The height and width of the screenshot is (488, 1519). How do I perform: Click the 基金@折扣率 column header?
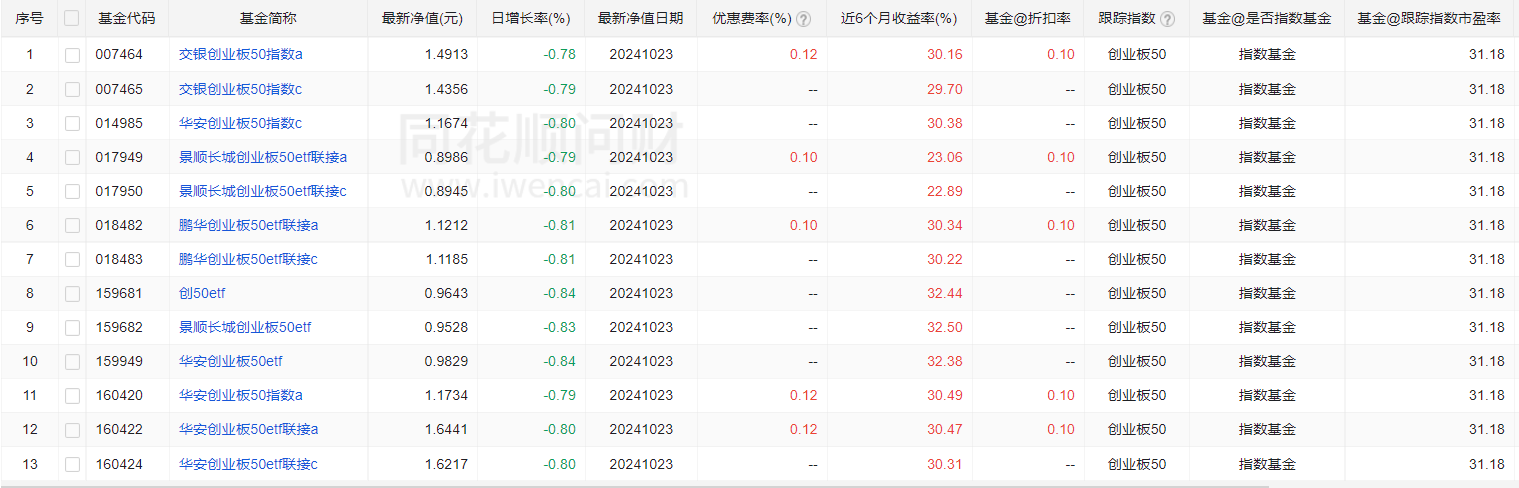pyautogui.click(x=1027, y=19)
